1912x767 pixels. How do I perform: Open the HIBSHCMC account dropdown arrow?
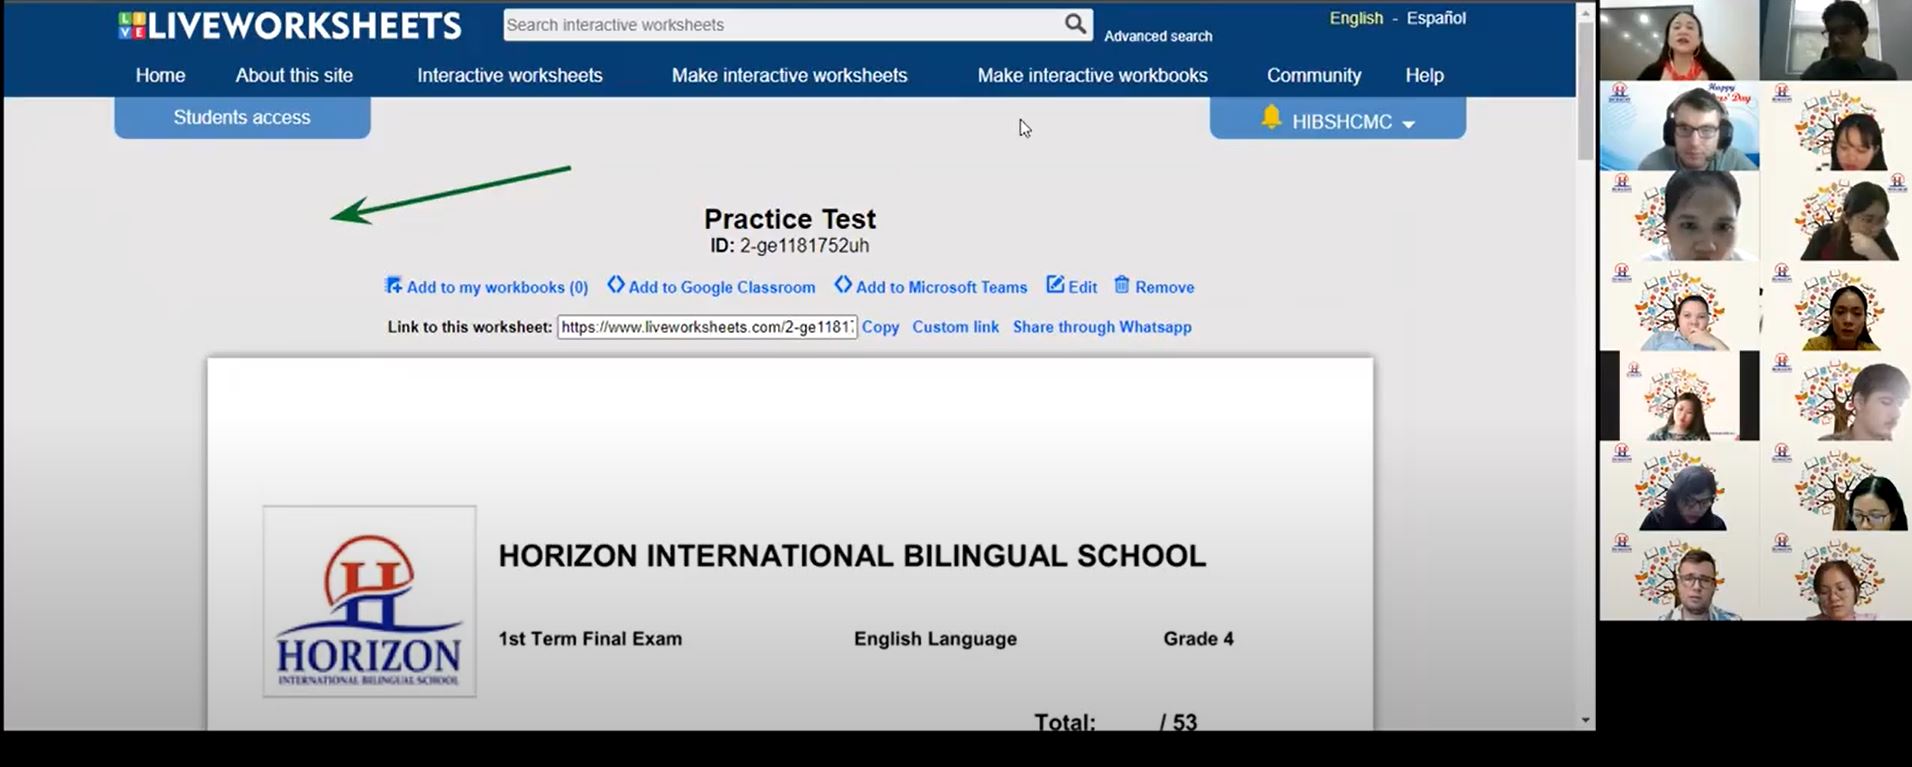(1409, 124)
